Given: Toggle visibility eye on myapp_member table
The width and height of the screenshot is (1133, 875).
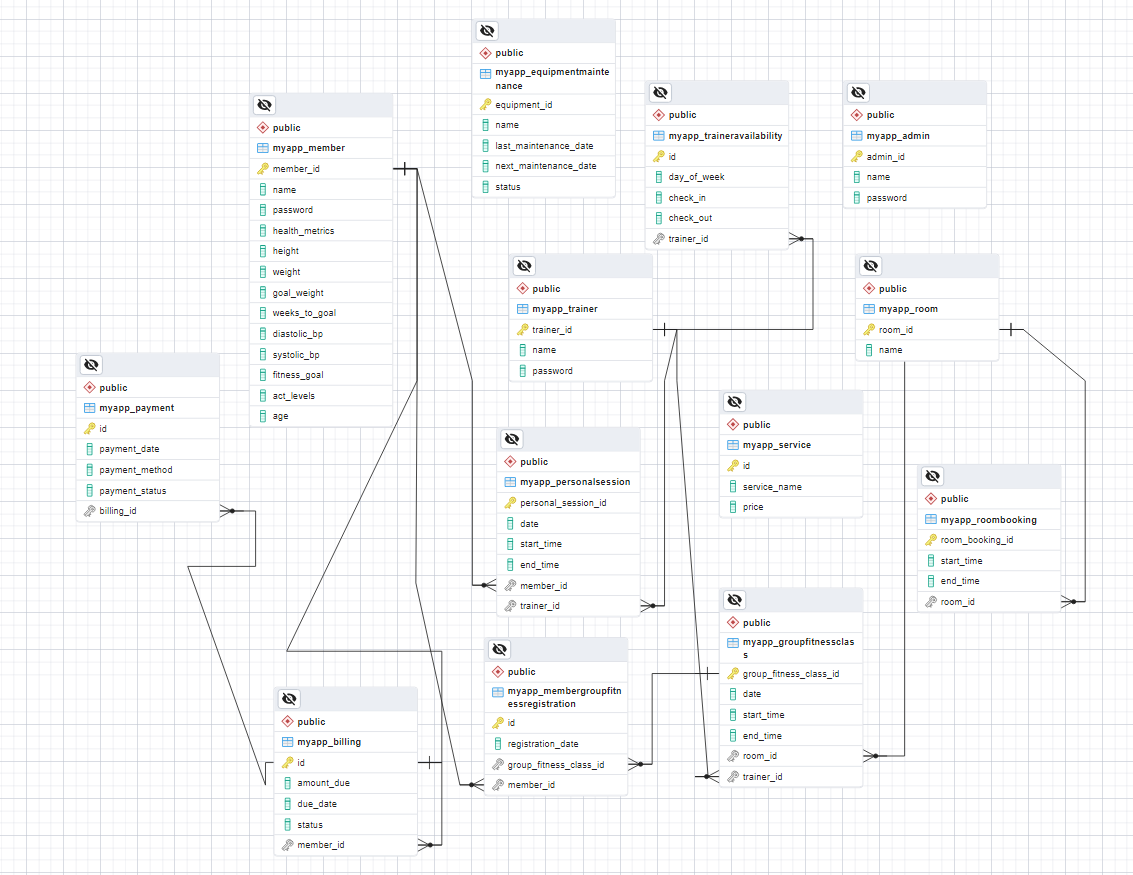Looking at the screenshot, I should (x=264, y=105).
